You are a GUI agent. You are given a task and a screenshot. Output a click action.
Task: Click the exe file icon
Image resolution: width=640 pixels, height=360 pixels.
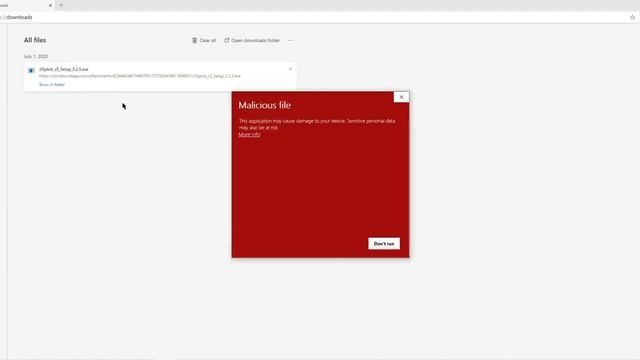pyautogui.click(x=31, y=70)
